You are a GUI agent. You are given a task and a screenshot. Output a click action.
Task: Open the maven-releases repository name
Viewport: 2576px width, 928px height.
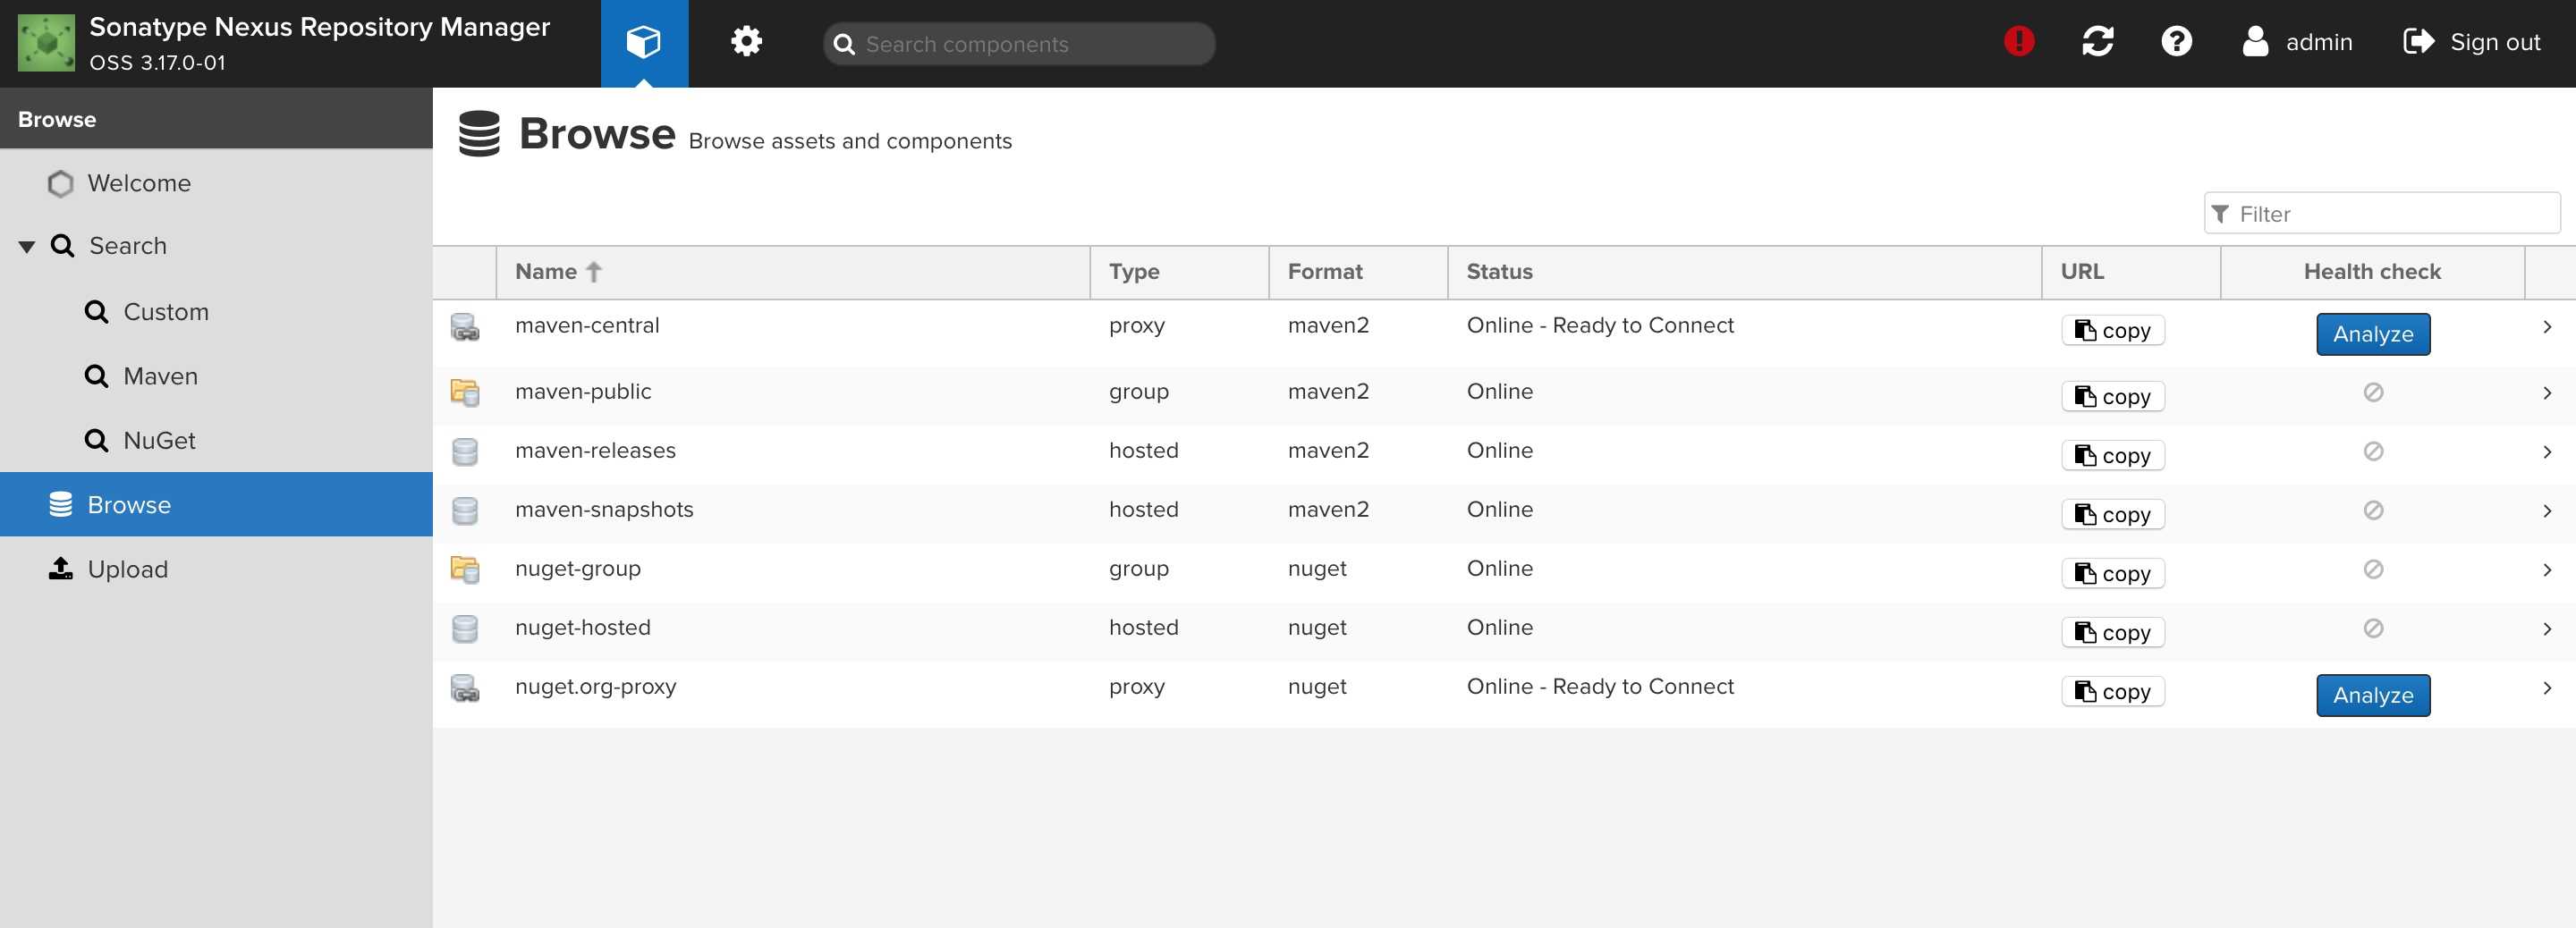pyautogui.click(x=595, y=450)
